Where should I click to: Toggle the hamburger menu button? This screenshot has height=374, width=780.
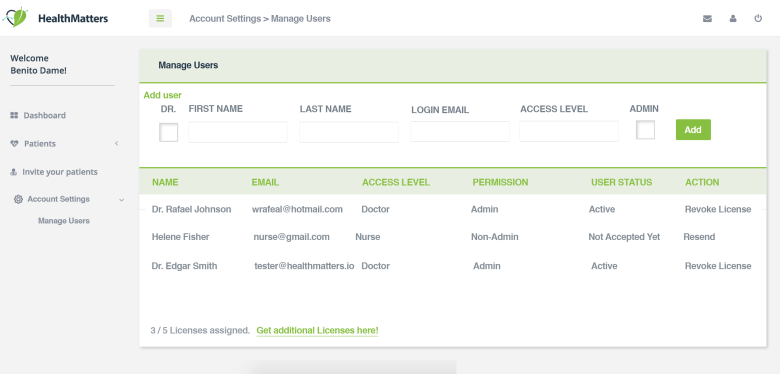(x=160, y=18)
